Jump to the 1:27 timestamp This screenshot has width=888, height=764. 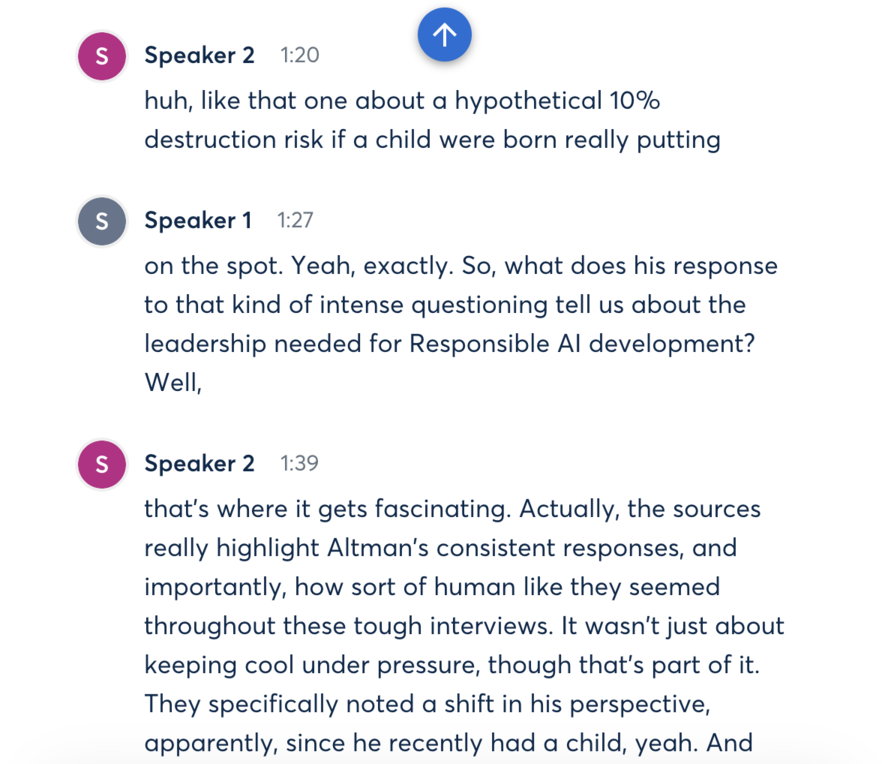pos(296,221)
